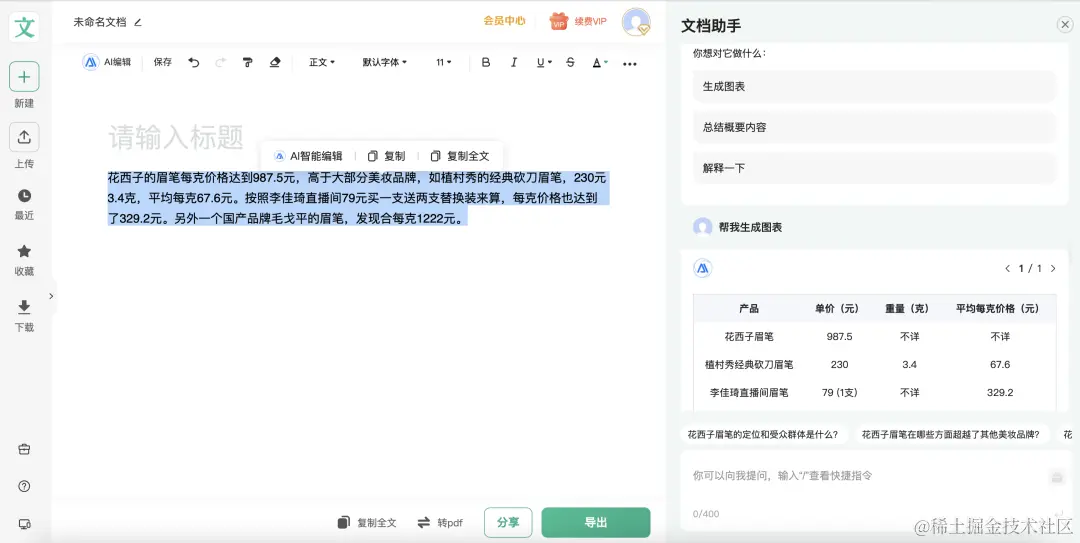Click 保存 to save document

pos(163,62)
